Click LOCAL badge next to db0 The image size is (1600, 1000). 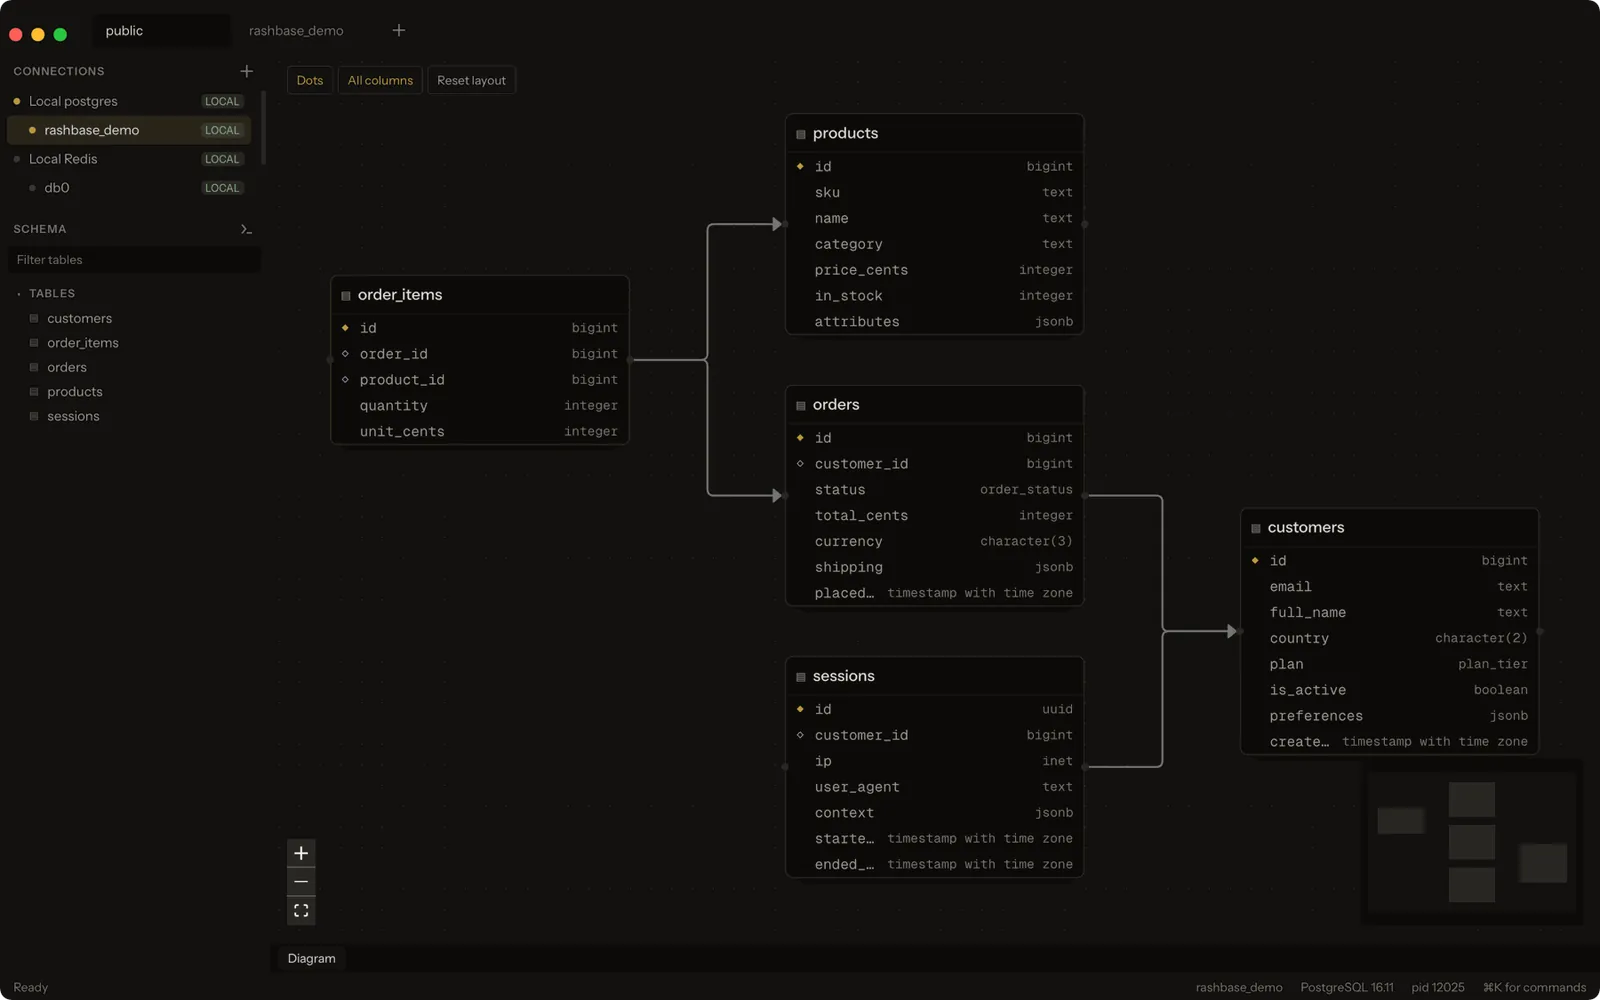click(x=222, y=188)
